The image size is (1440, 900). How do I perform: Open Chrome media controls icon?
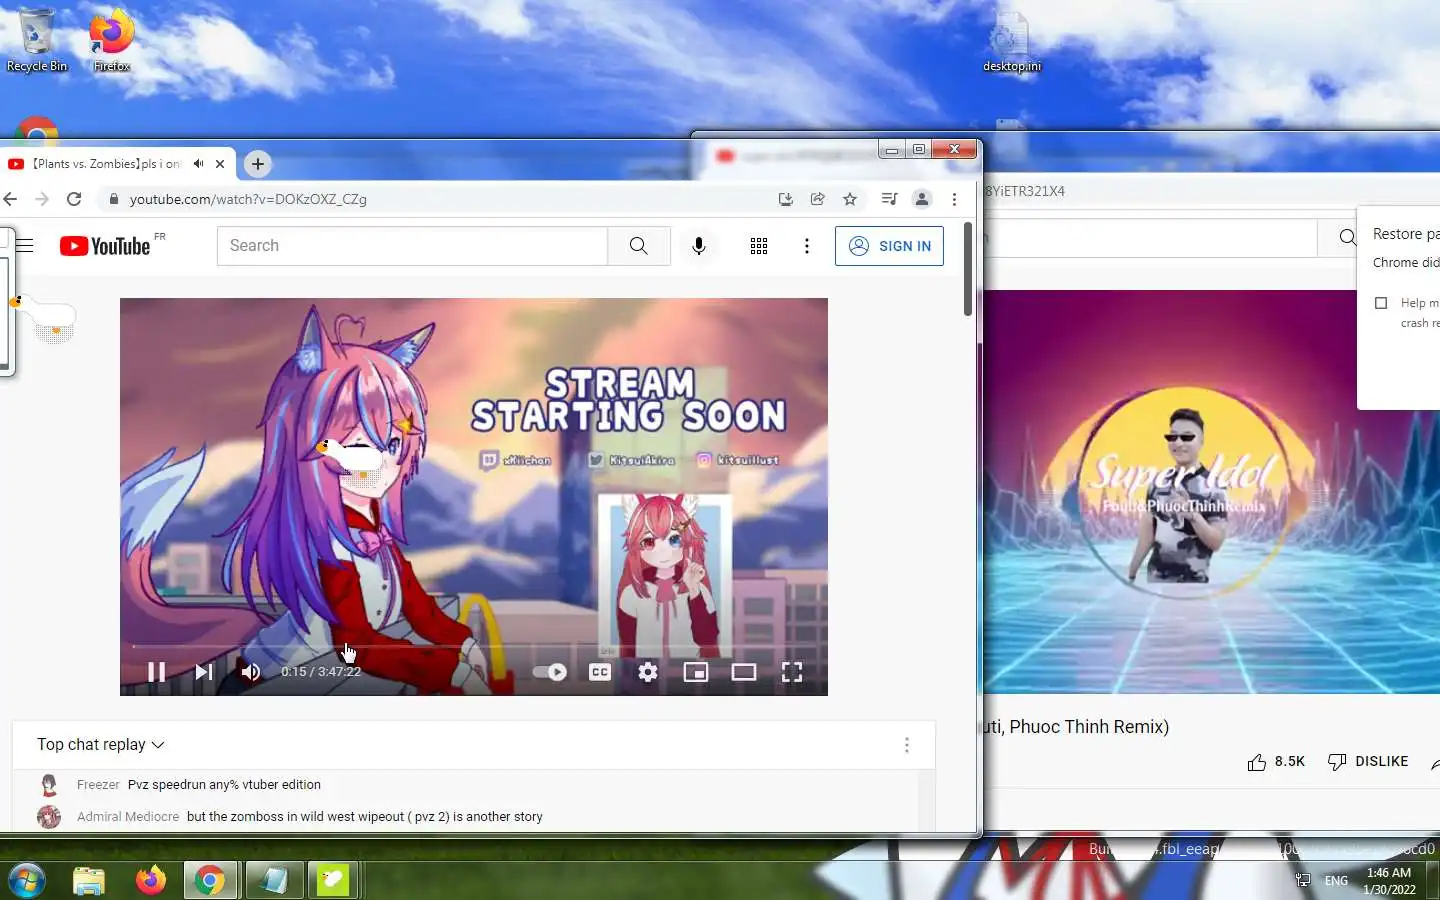coord(889,199)
